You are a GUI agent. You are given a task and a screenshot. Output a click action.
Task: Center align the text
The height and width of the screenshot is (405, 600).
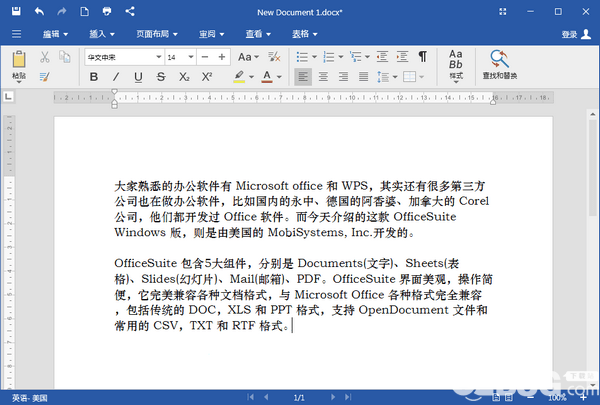click(x=323, y=77)
